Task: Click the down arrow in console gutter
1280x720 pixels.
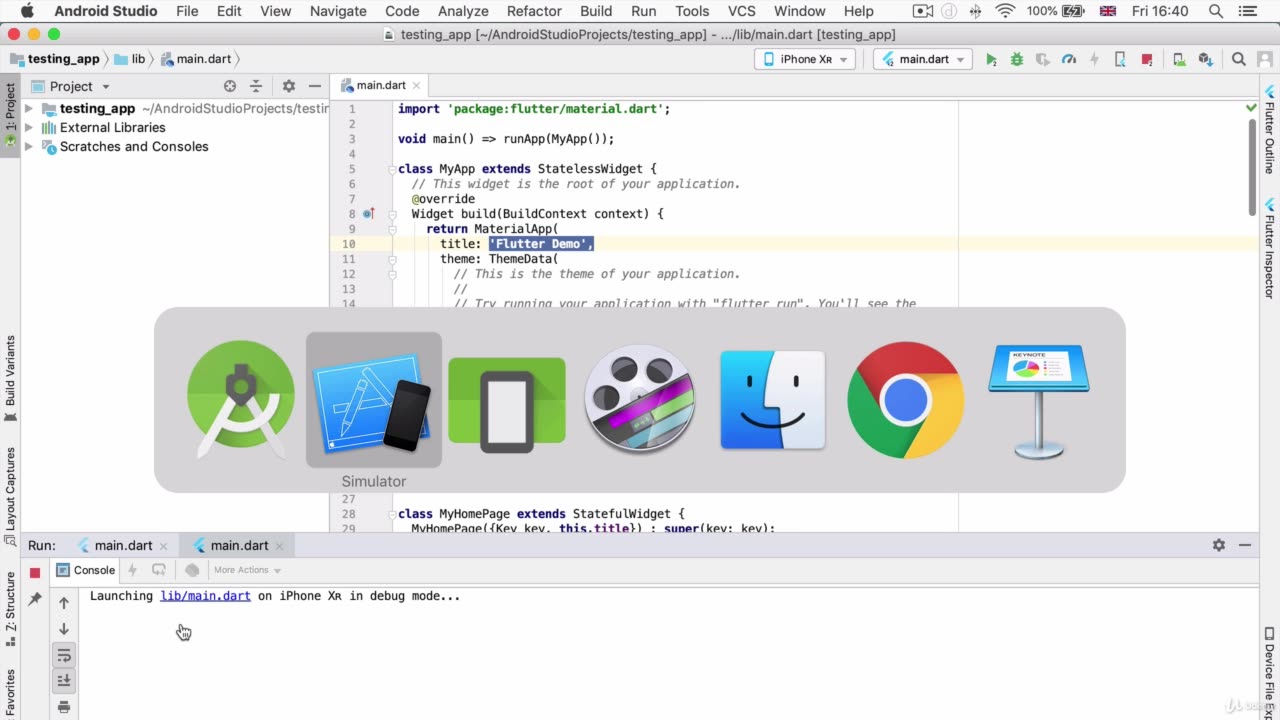Action: [x=64, y=629]
